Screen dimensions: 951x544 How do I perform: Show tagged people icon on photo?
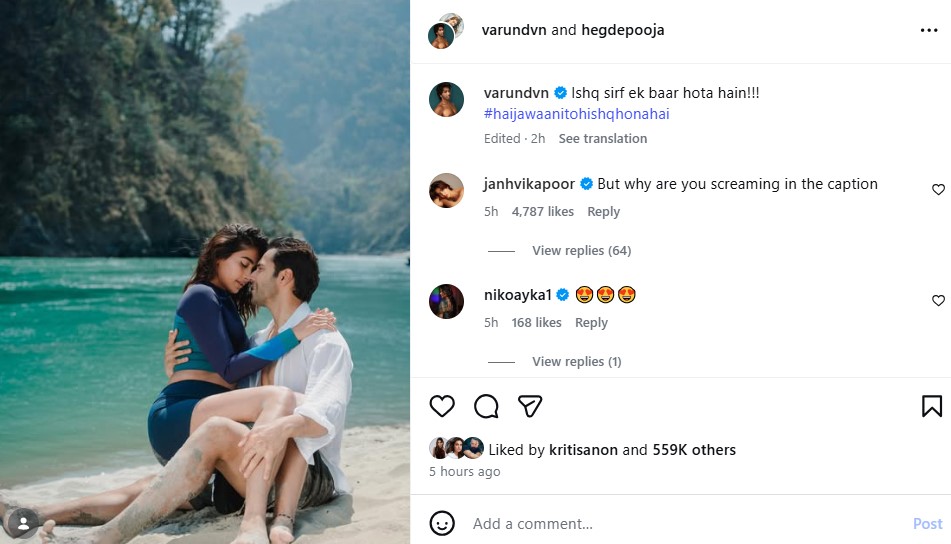(22, 522)
